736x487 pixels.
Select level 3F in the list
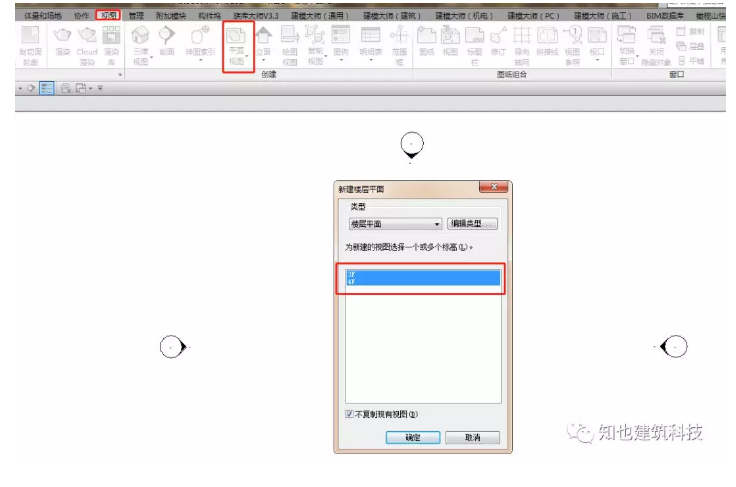pyautogui.click(x=423, y=274)
